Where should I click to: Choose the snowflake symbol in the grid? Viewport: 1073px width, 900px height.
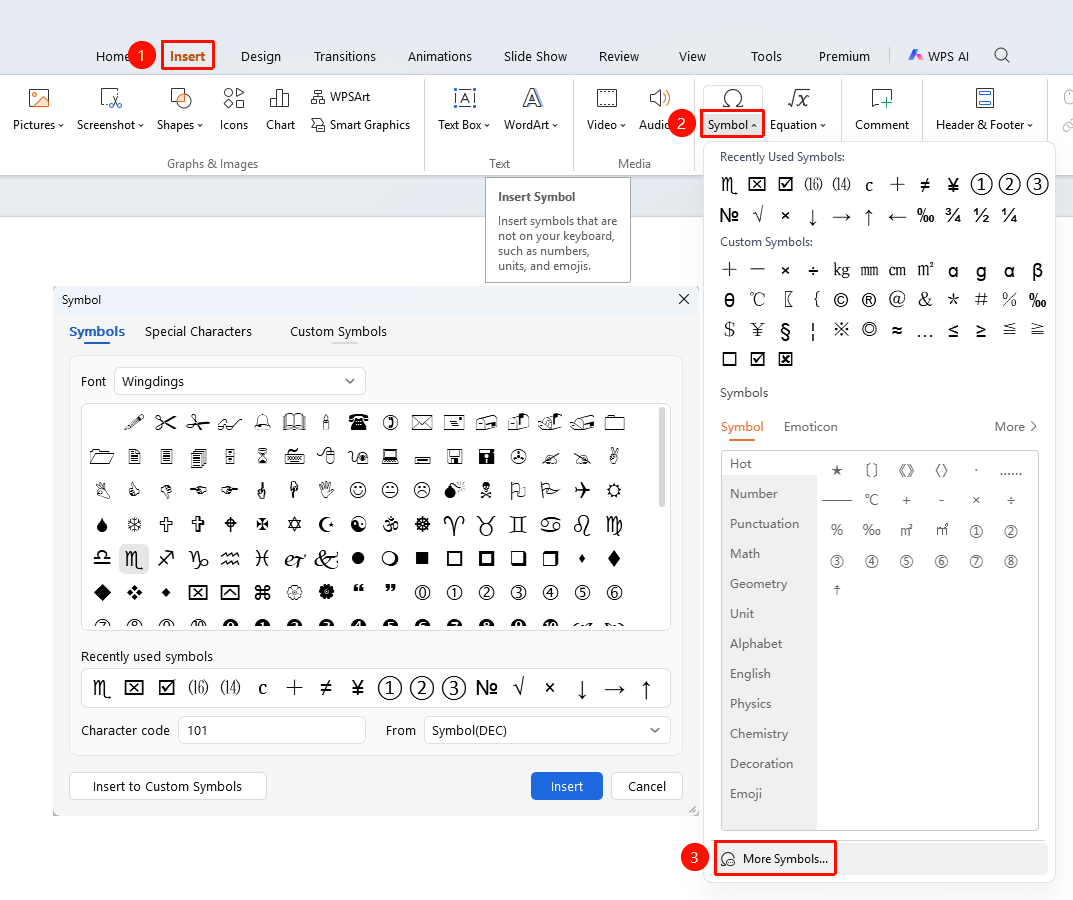[x=134, y=524]
